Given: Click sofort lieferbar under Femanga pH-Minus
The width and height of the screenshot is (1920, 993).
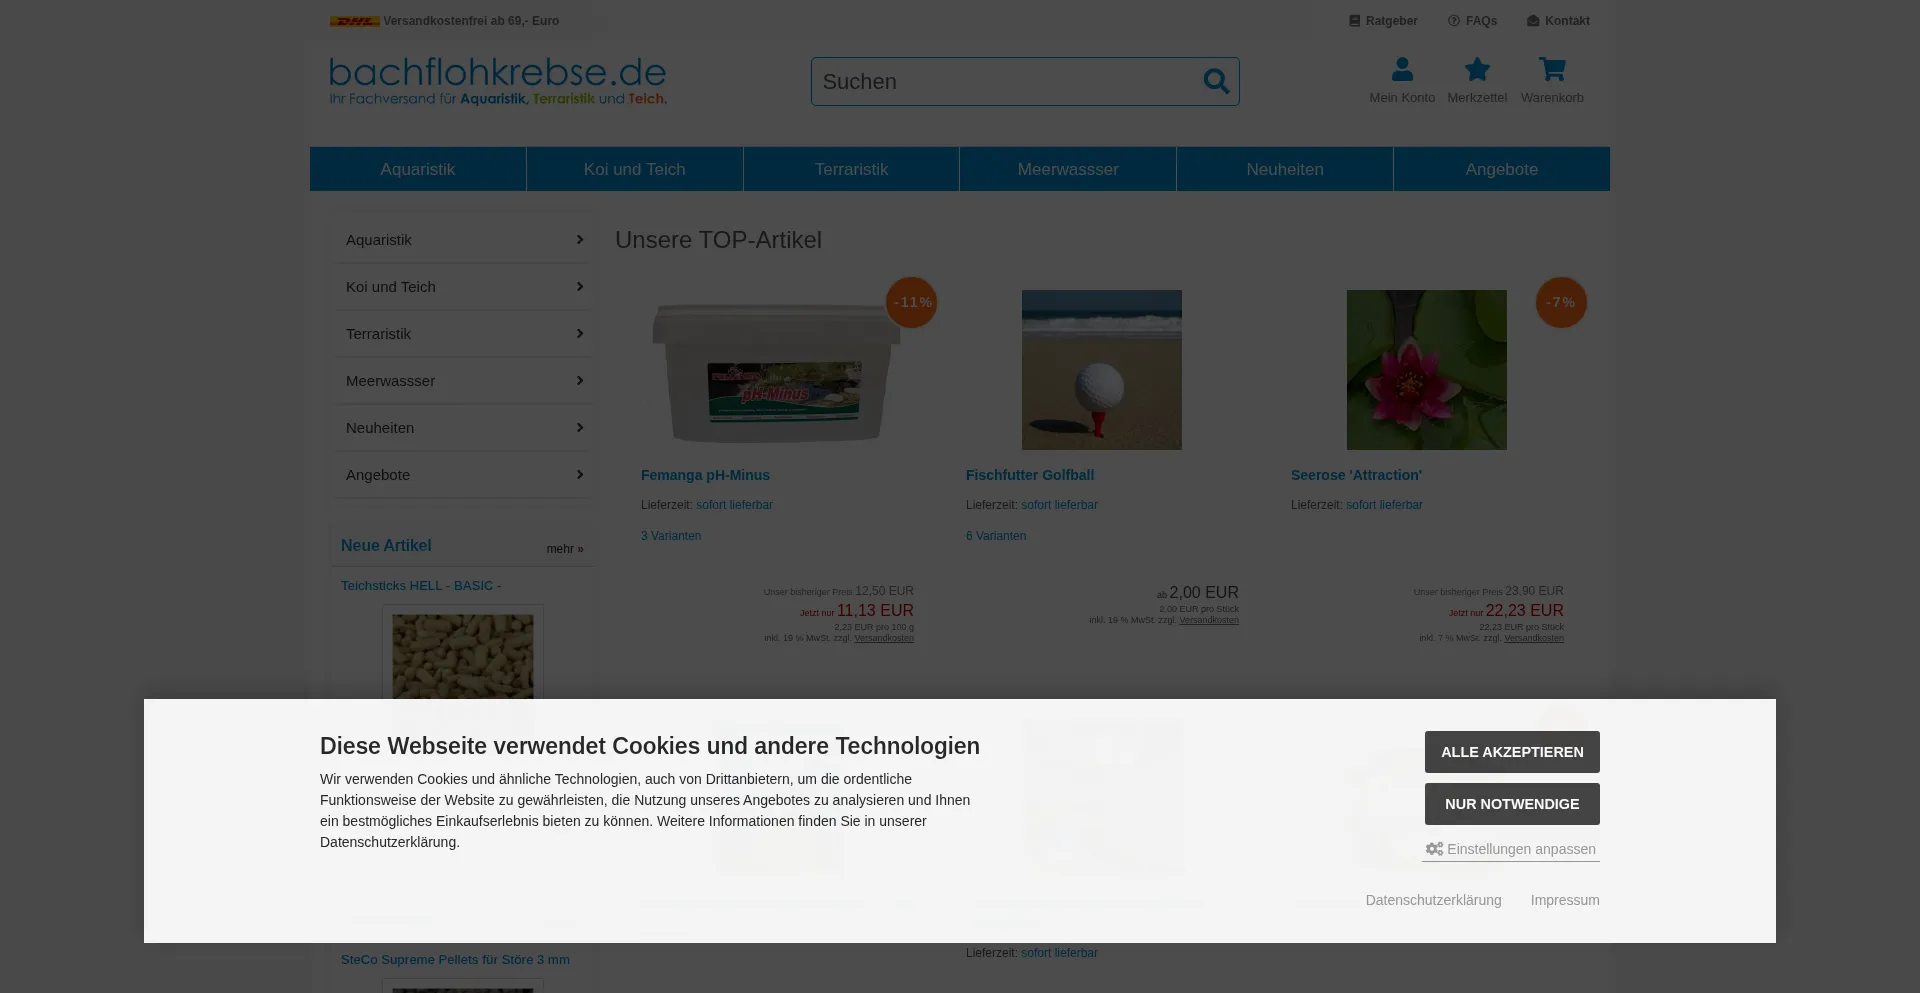Looking at the screenshot, I should click(x=734, y=505).
